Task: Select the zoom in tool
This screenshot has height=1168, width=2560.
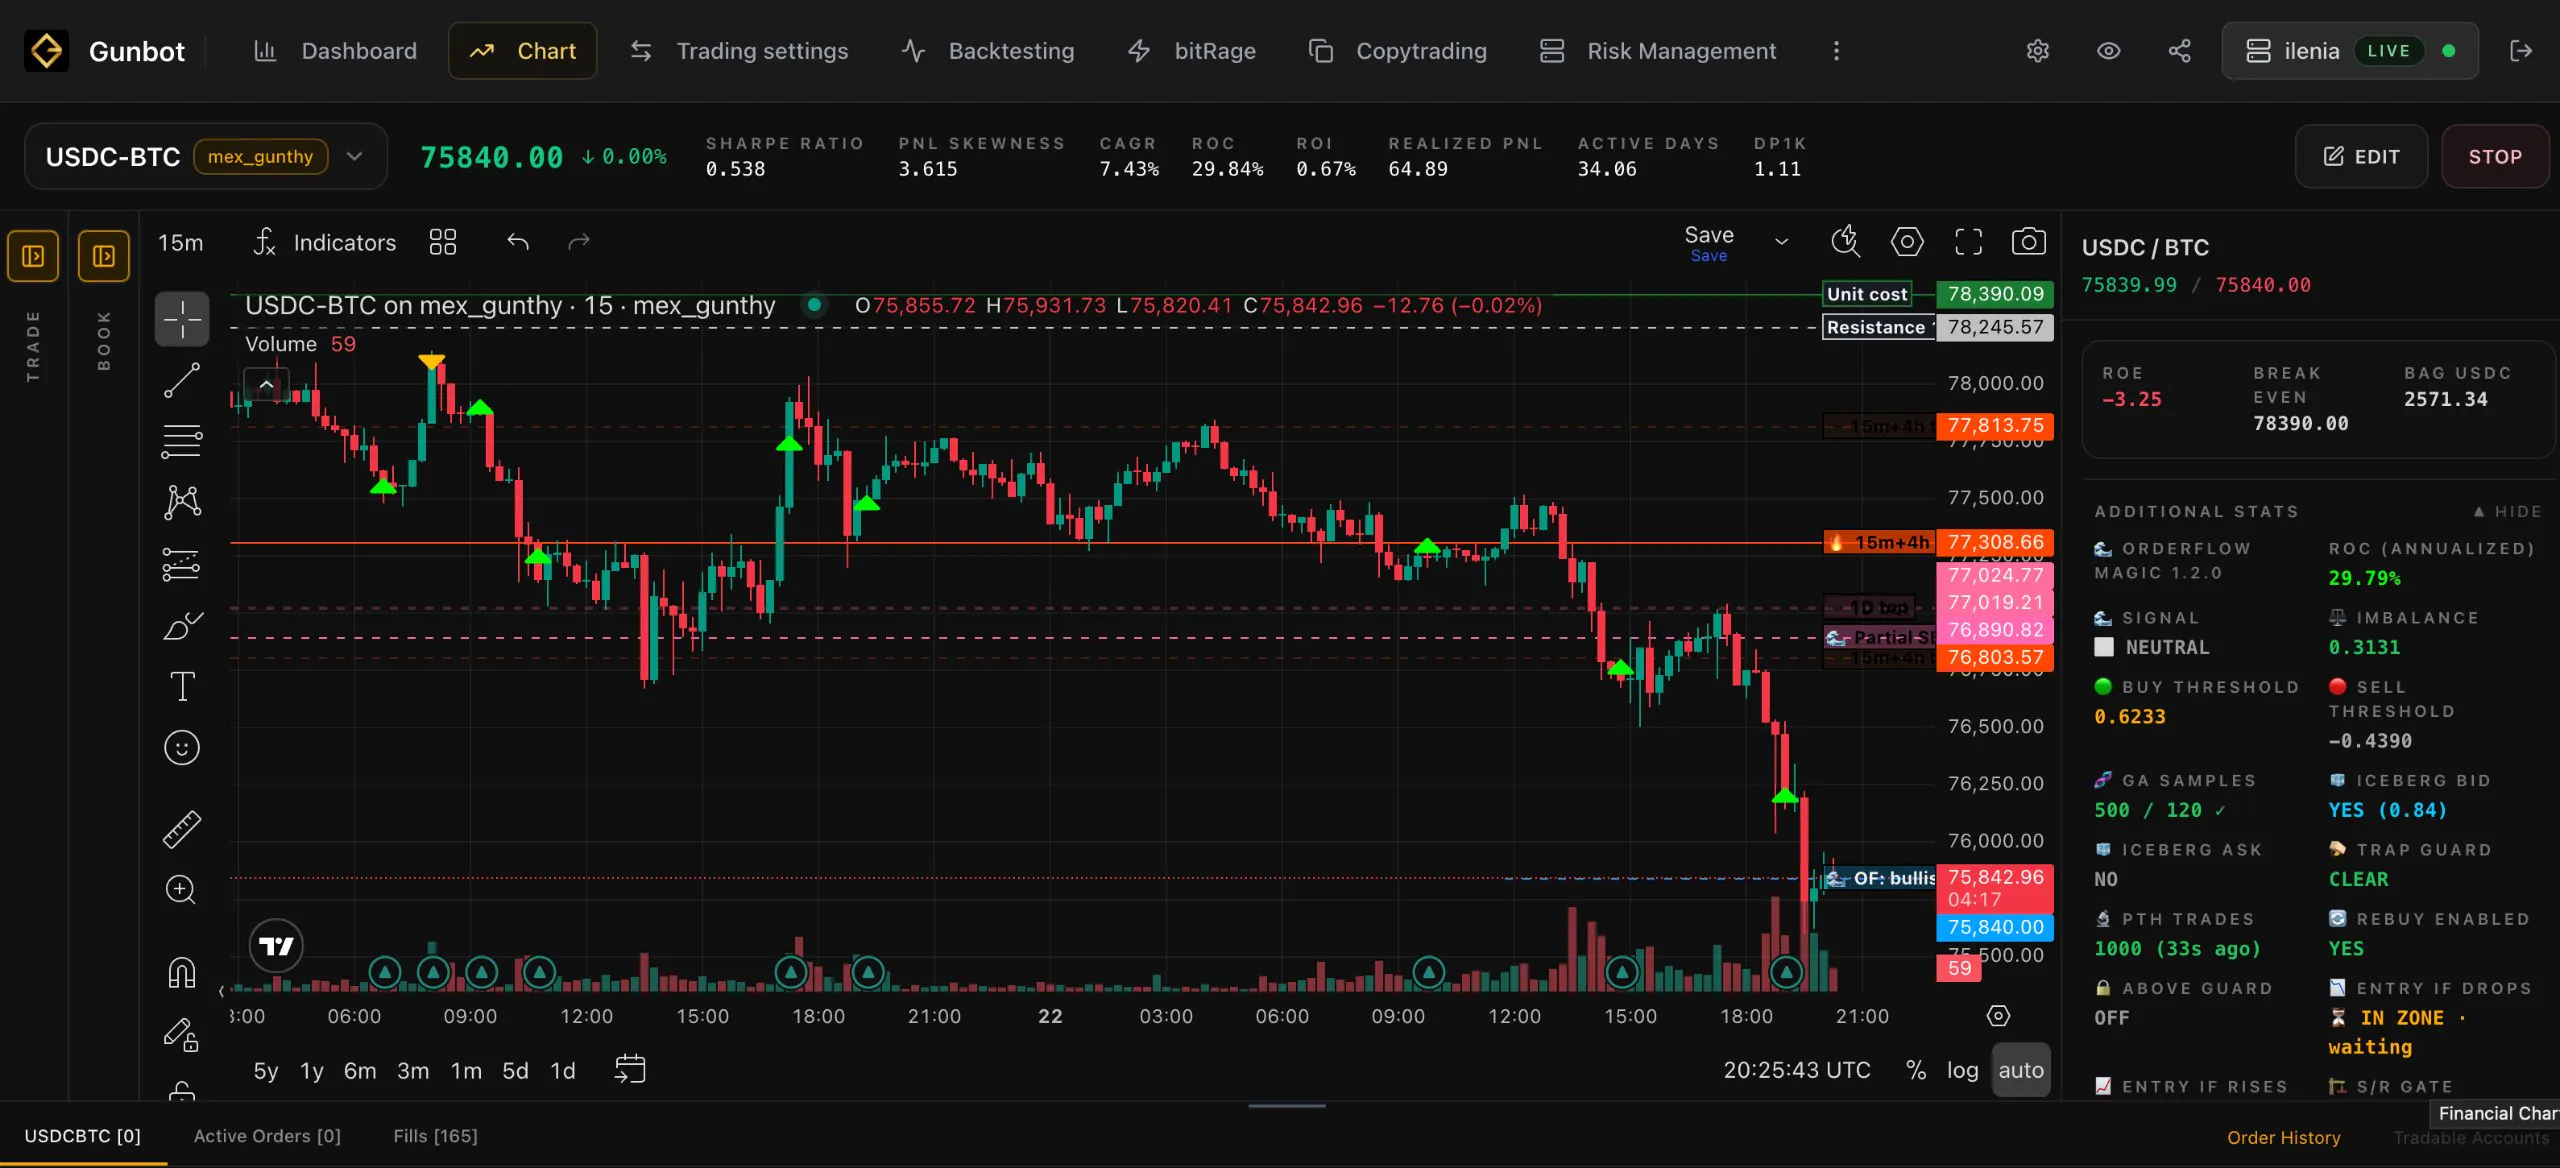Action: point(181,890)
